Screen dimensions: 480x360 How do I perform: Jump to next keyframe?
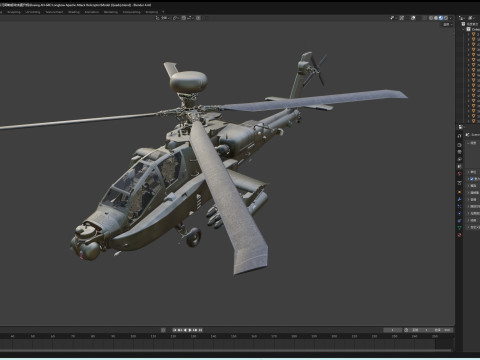(195, 330)
